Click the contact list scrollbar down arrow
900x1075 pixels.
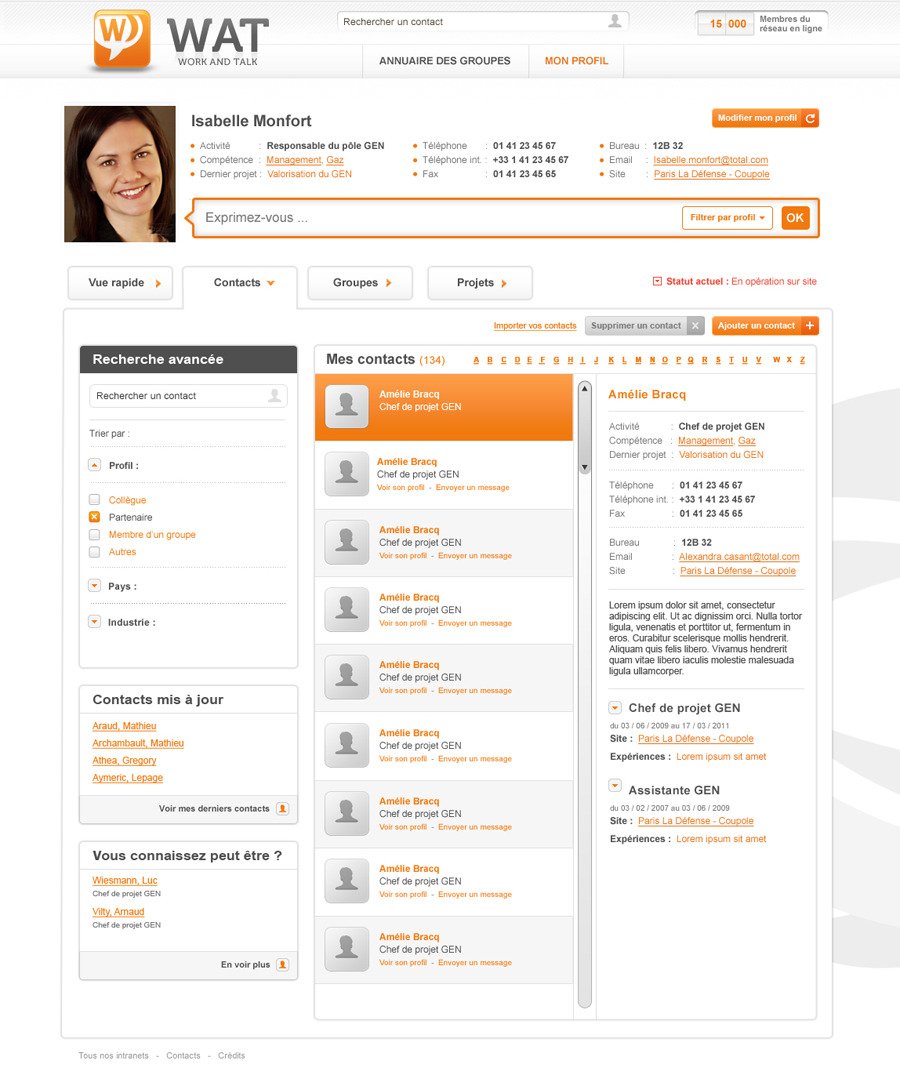click(585, 467)
